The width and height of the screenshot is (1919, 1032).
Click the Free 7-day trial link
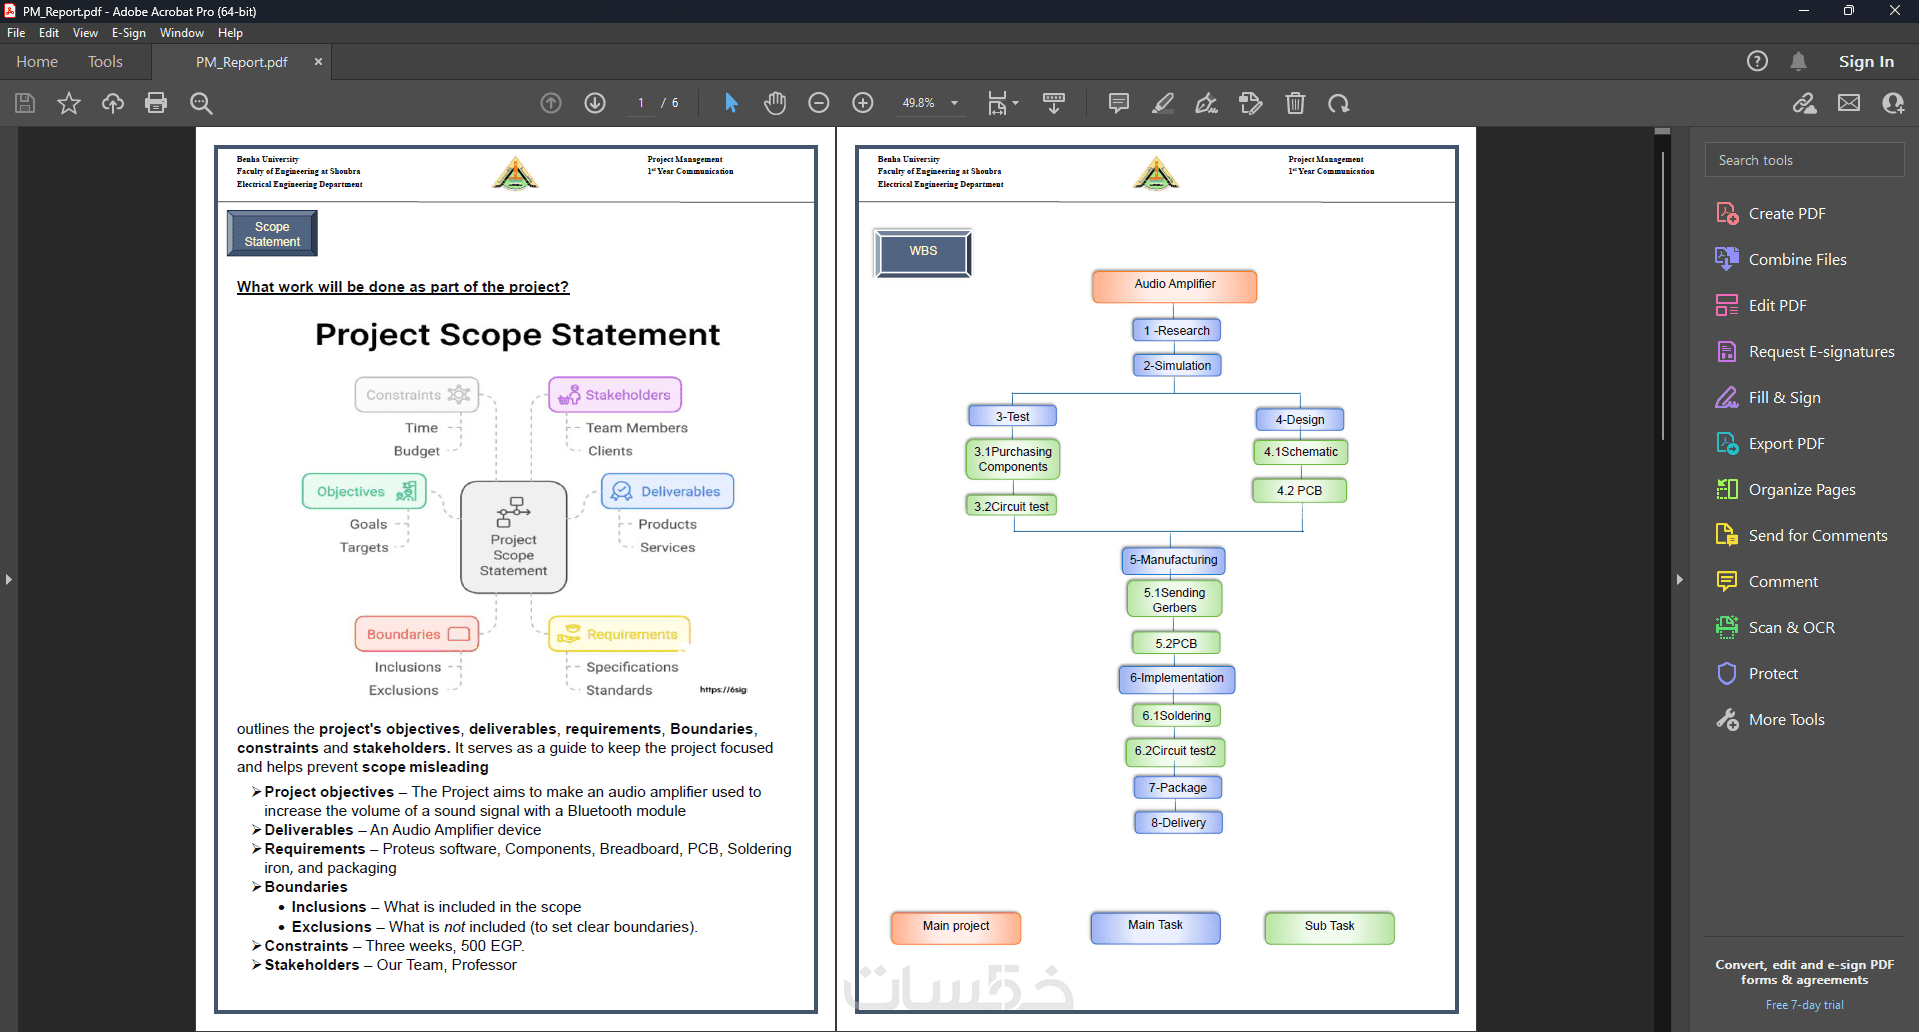tap(1804, 1005)
